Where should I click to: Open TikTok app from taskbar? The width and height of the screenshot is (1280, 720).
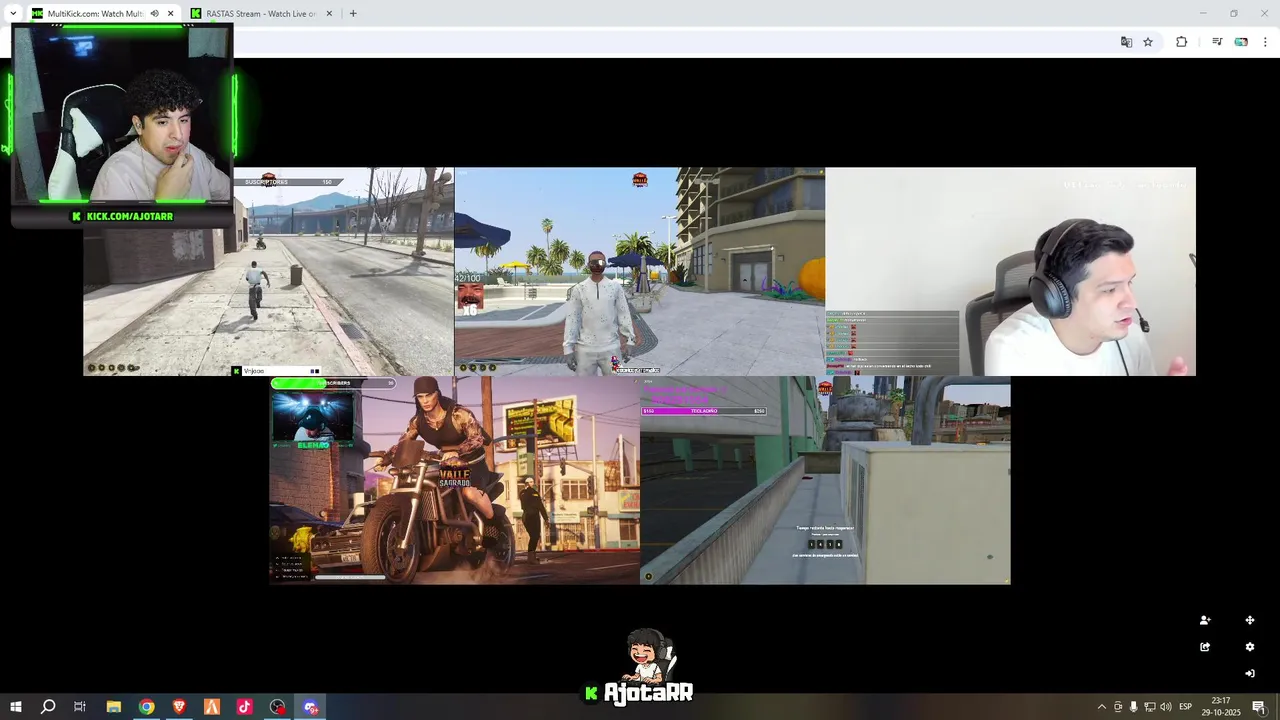(x=245, y=707)
